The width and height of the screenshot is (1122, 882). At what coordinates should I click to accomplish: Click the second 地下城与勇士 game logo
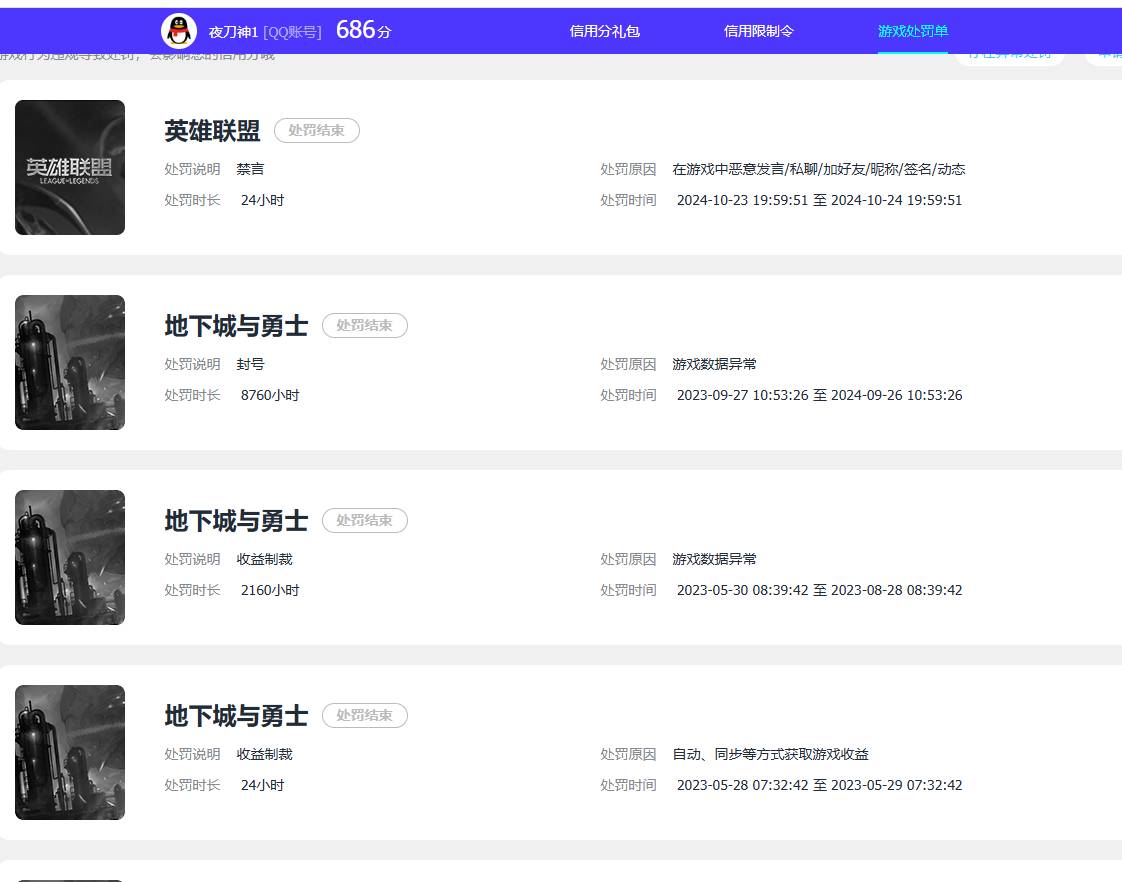(69, 557)
